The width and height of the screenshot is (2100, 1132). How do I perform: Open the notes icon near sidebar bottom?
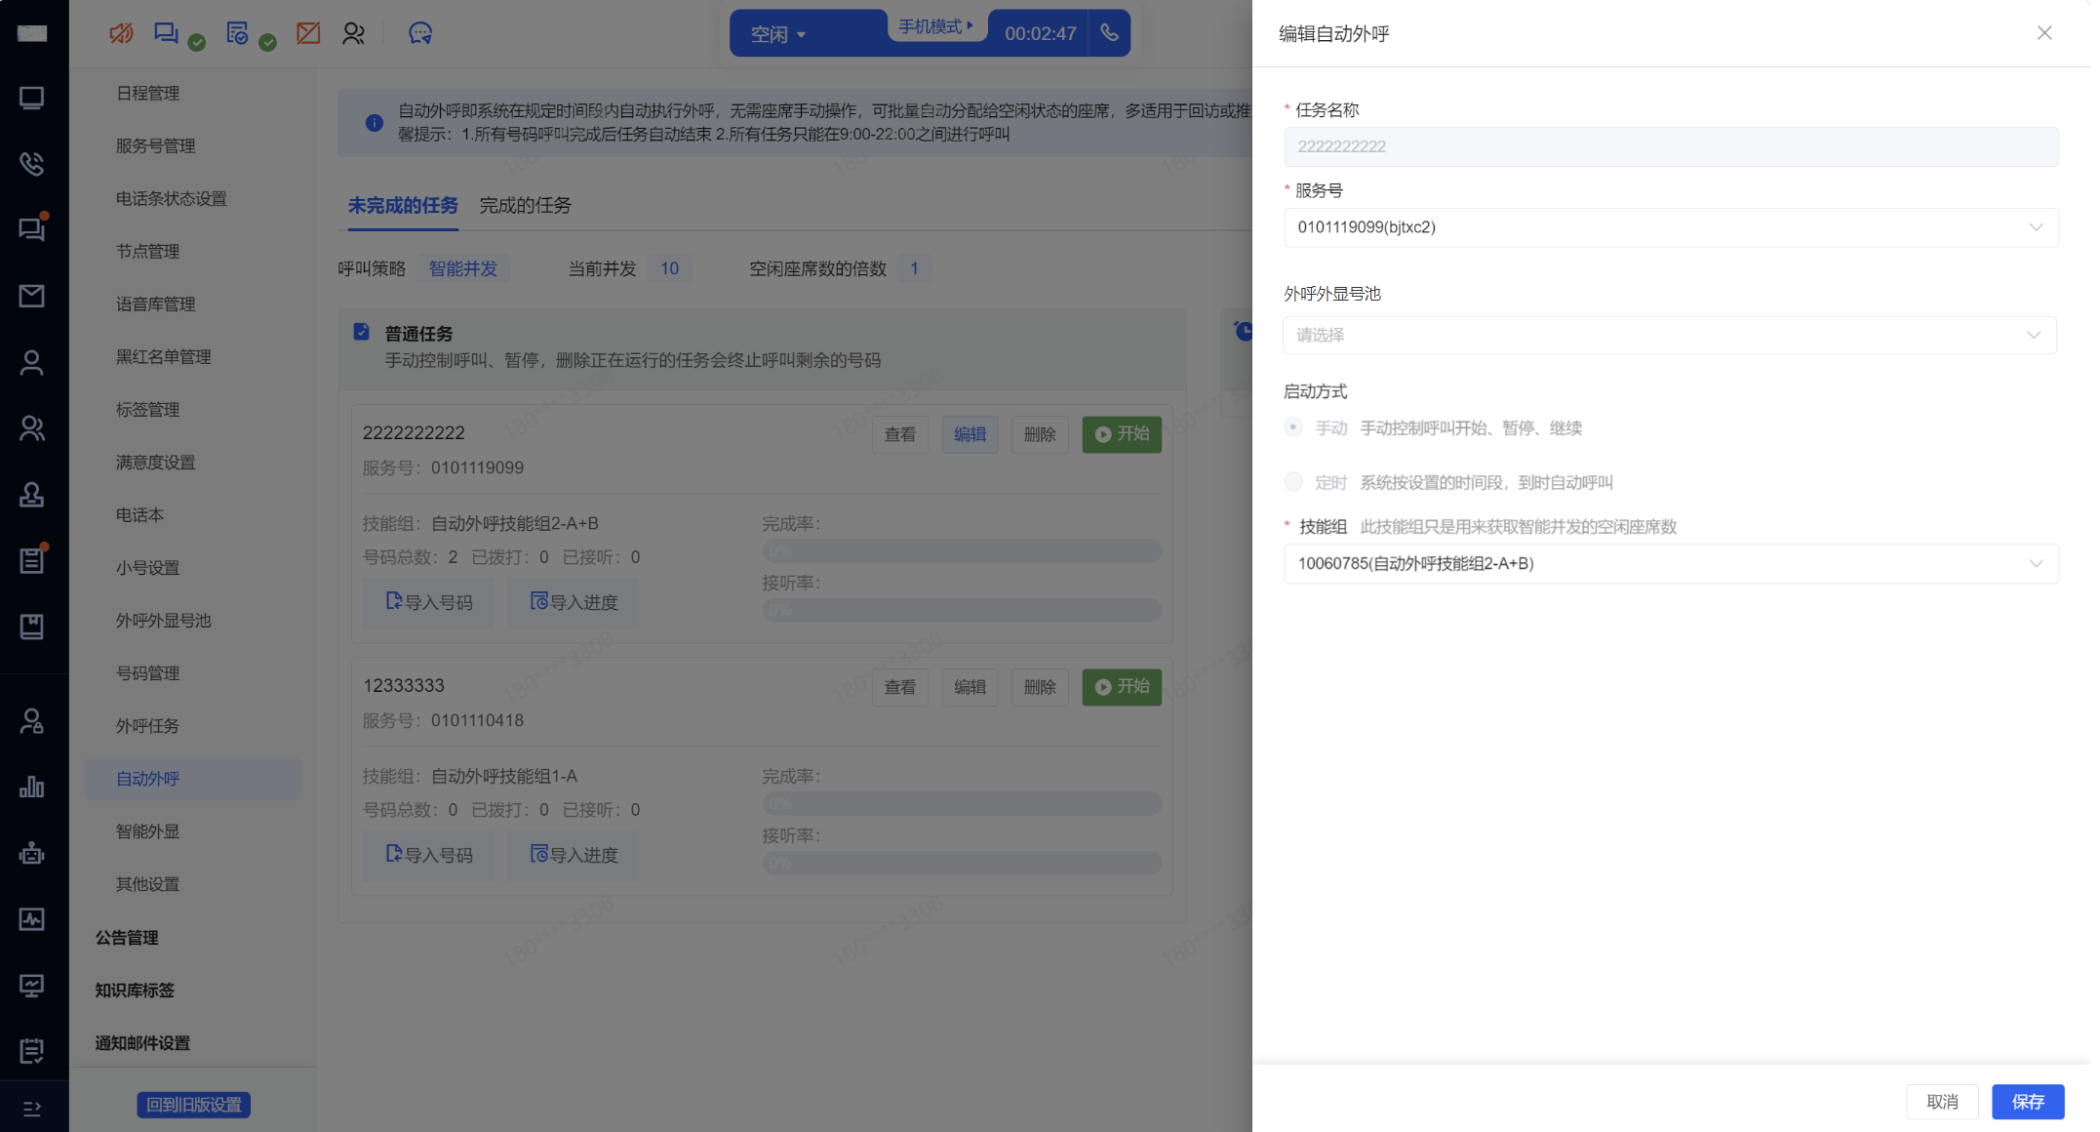click(32, 1051)
